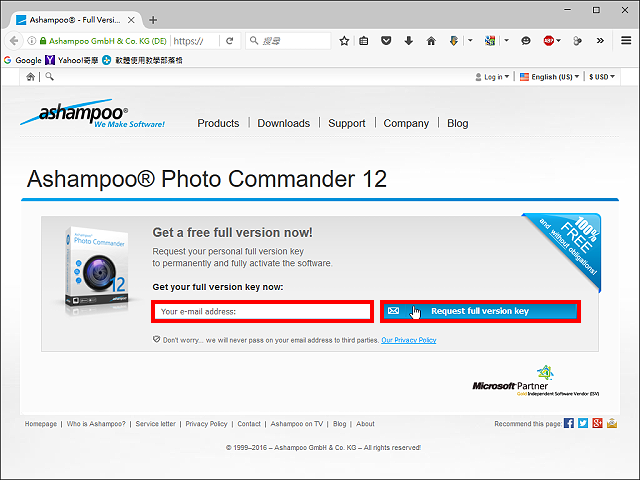The image size is (640, 480).
Task: Expand the download helper dropdown arrow
Action: click(x=470, y=41)
